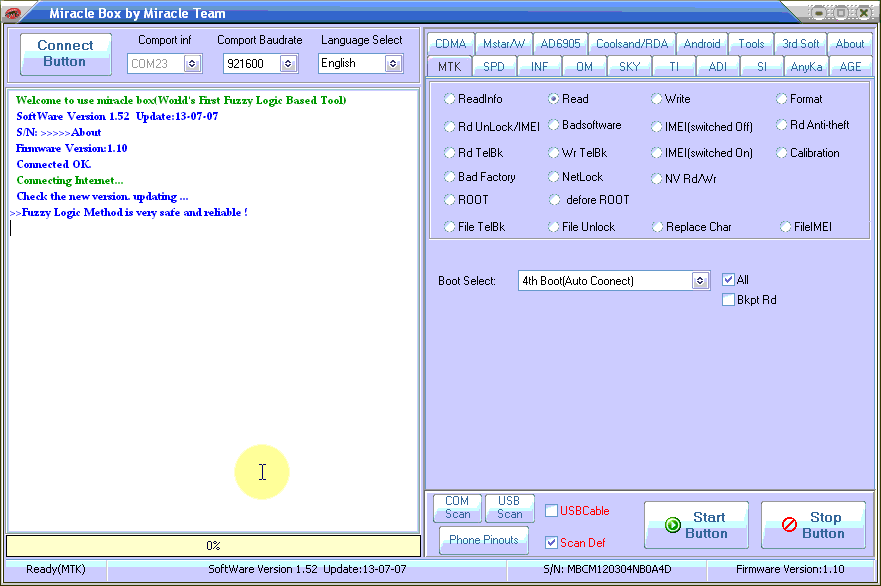The image size is (881, 586).
Task: Open Phone Pinouts
Action: pos(484,540)
